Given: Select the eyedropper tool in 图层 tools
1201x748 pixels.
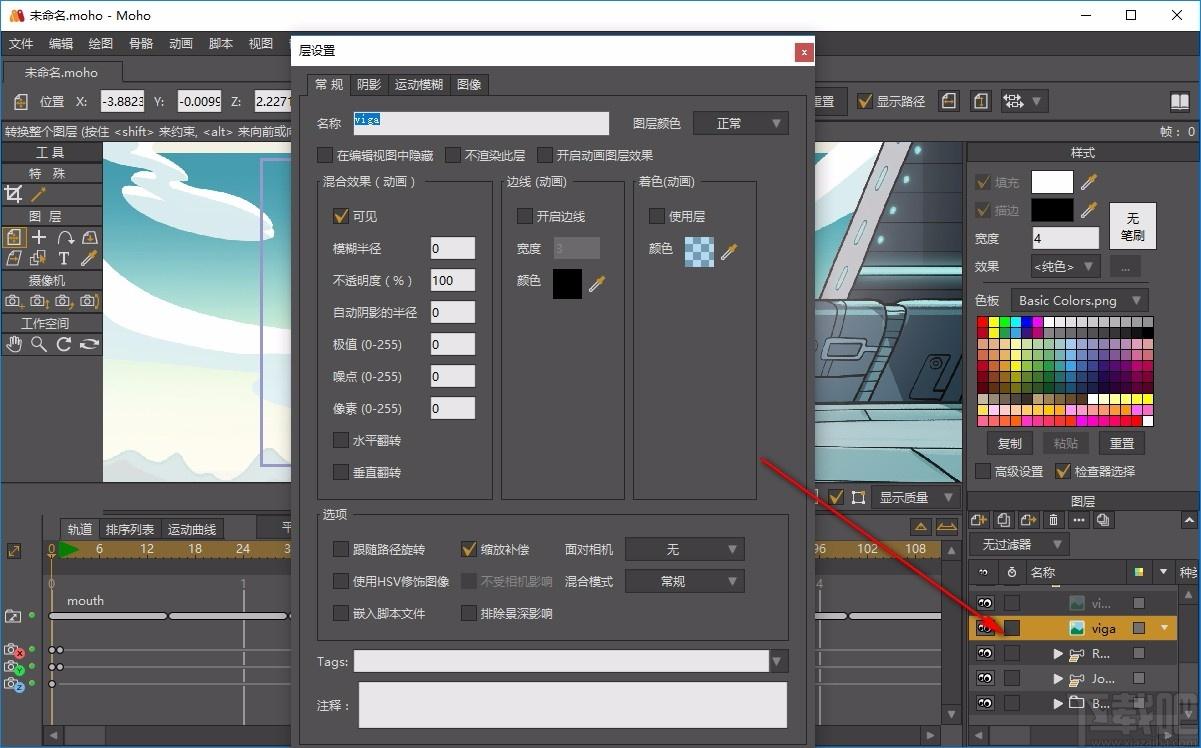Looking at the screenshot, I should tap(89, 258).
